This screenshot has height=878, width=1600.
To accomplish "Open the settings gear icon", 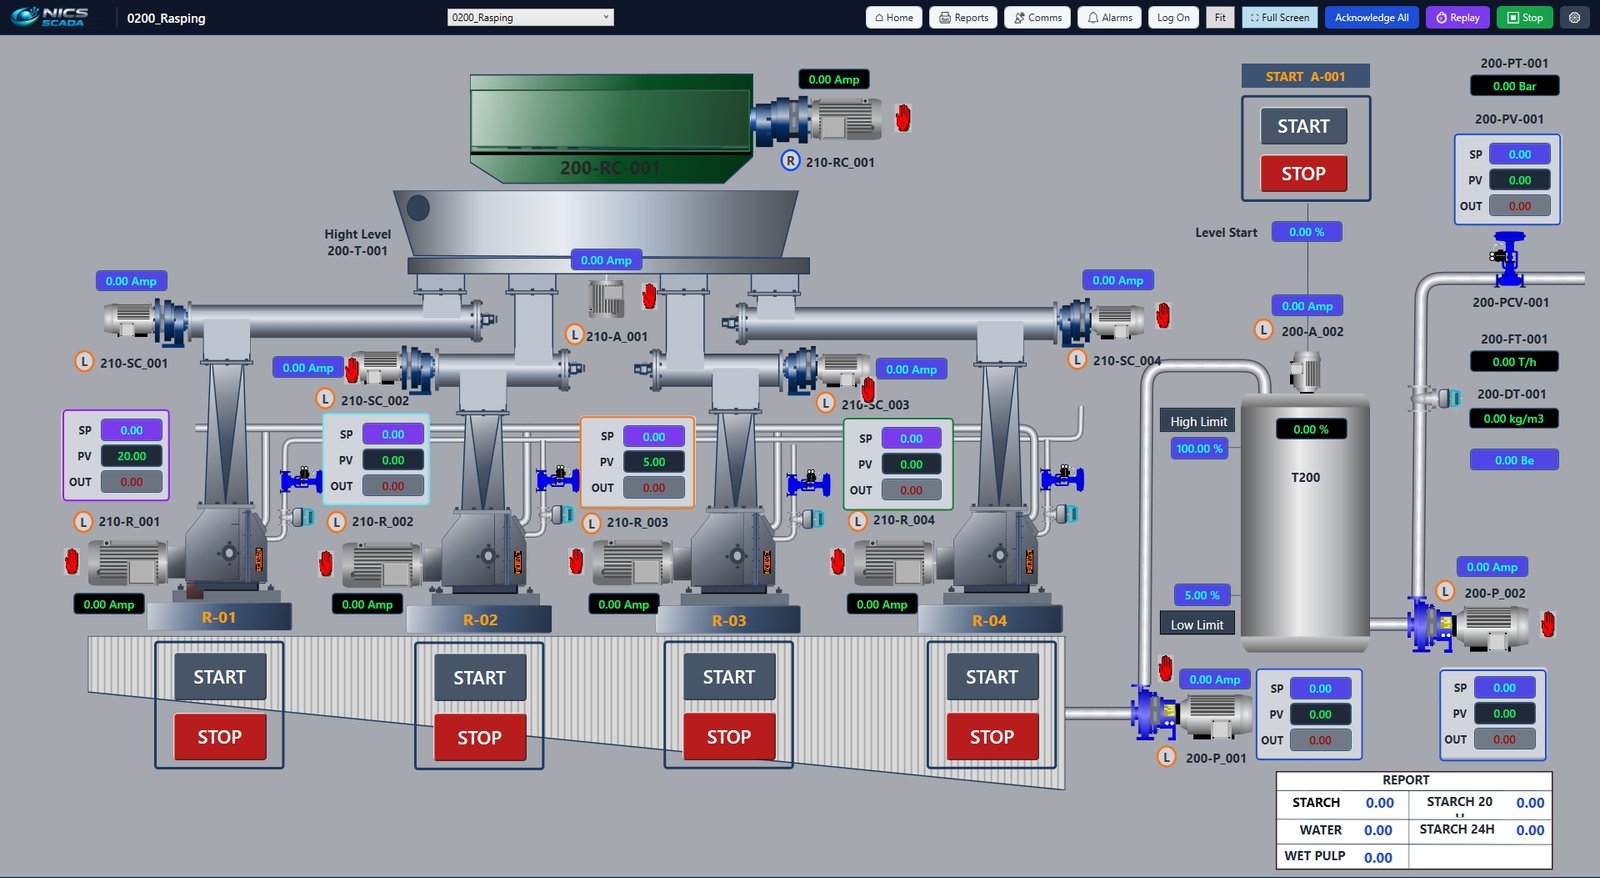I will [x=1574, y=17].
